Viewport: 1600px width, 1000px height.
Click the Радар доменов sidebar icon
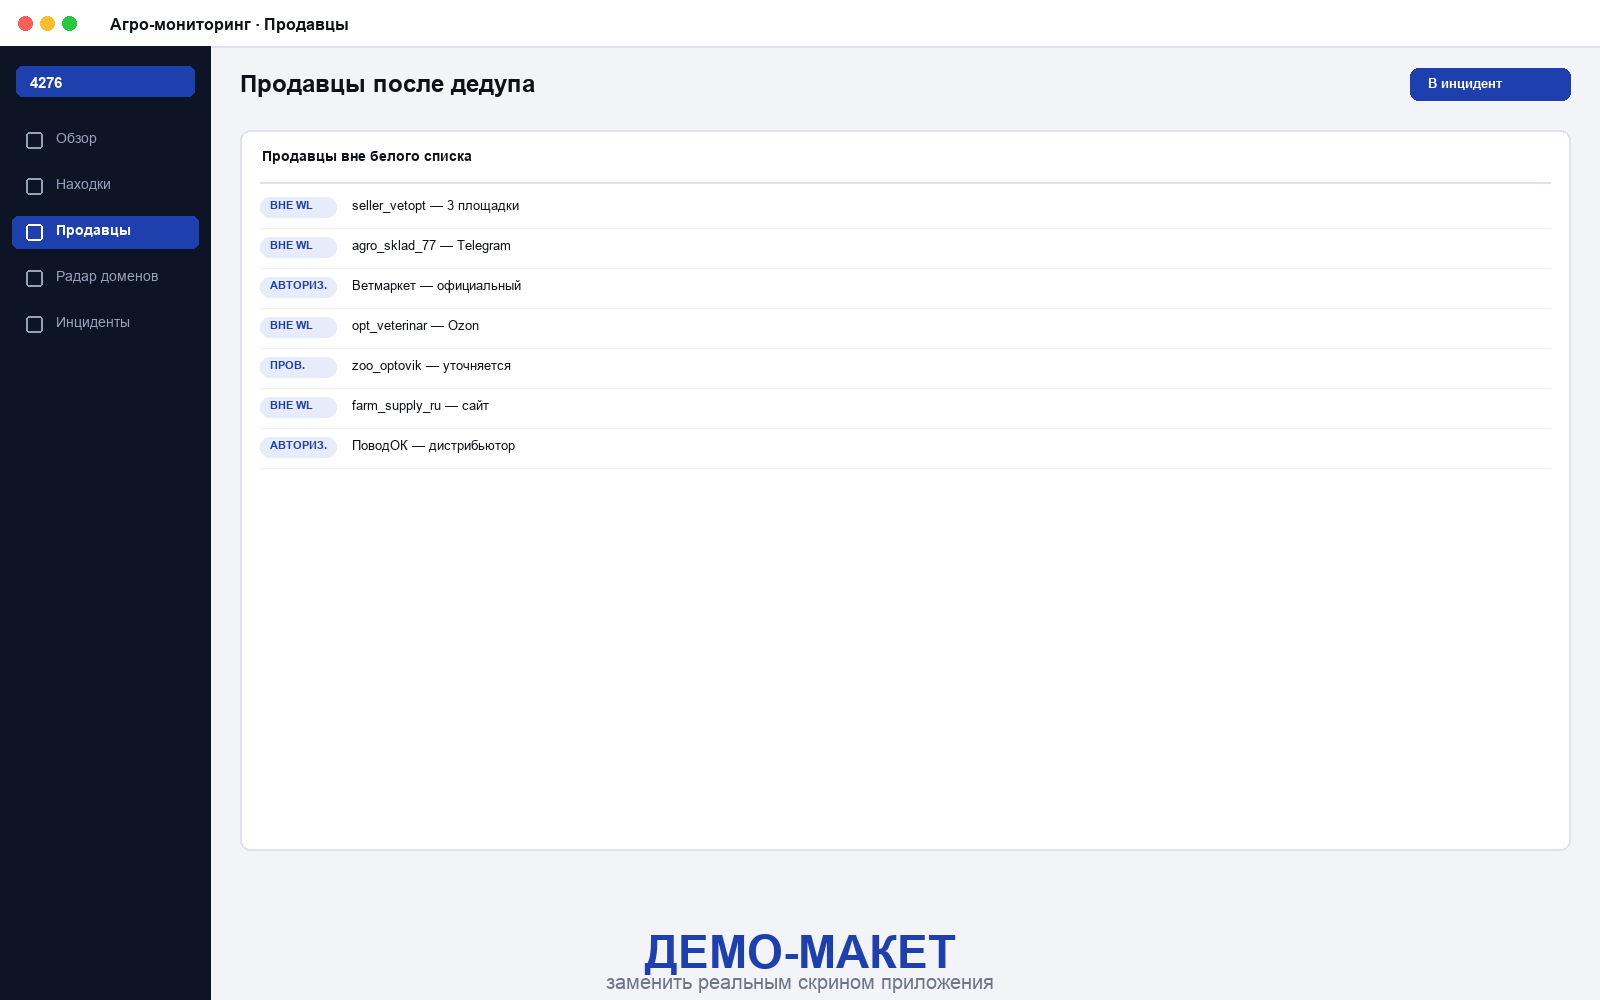click(34, 278)
